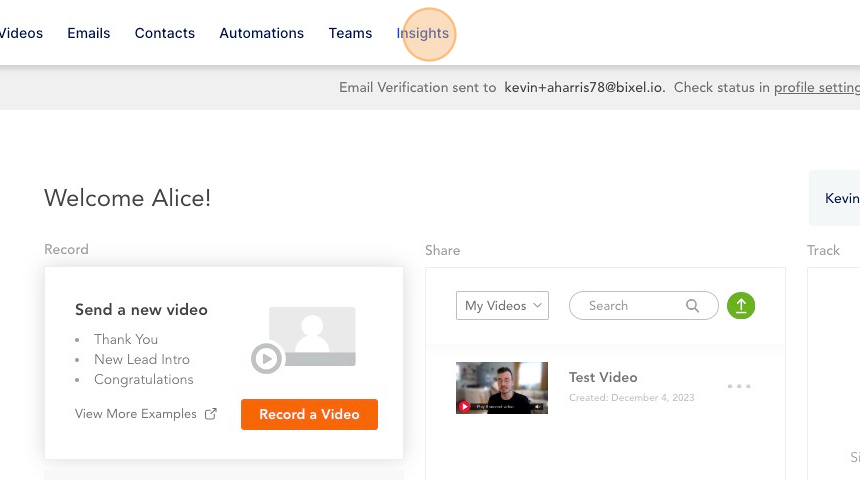Click into the video Search field
This screenshot has height=480, width=860.
tap(643, 306)
